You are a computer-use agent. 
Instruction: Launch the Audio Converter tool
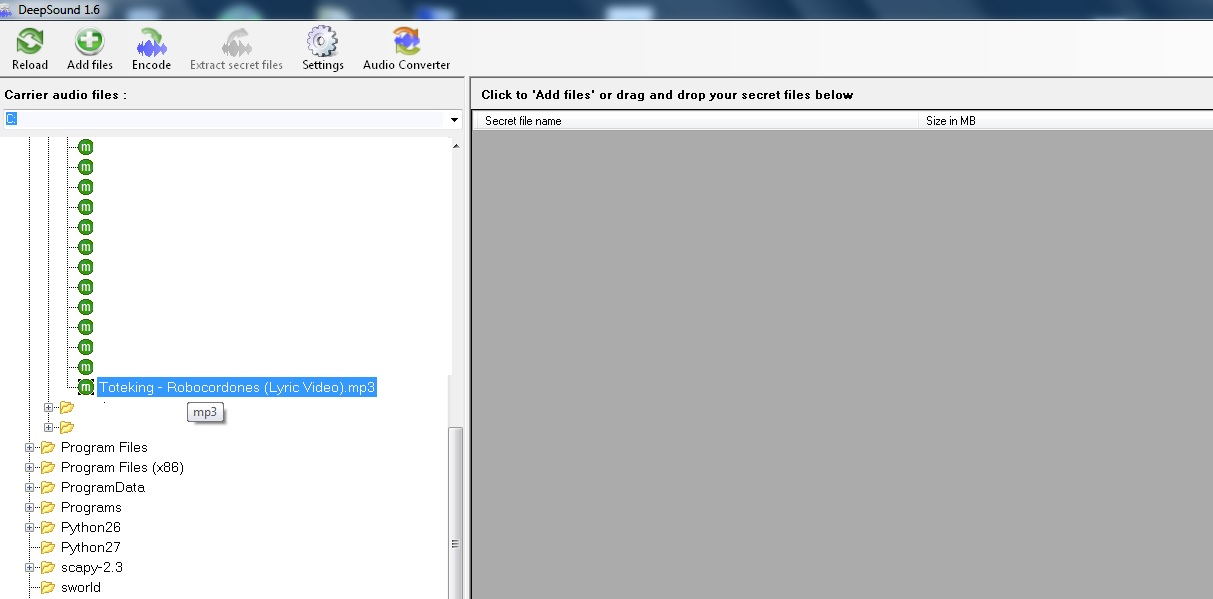point(406,43)
